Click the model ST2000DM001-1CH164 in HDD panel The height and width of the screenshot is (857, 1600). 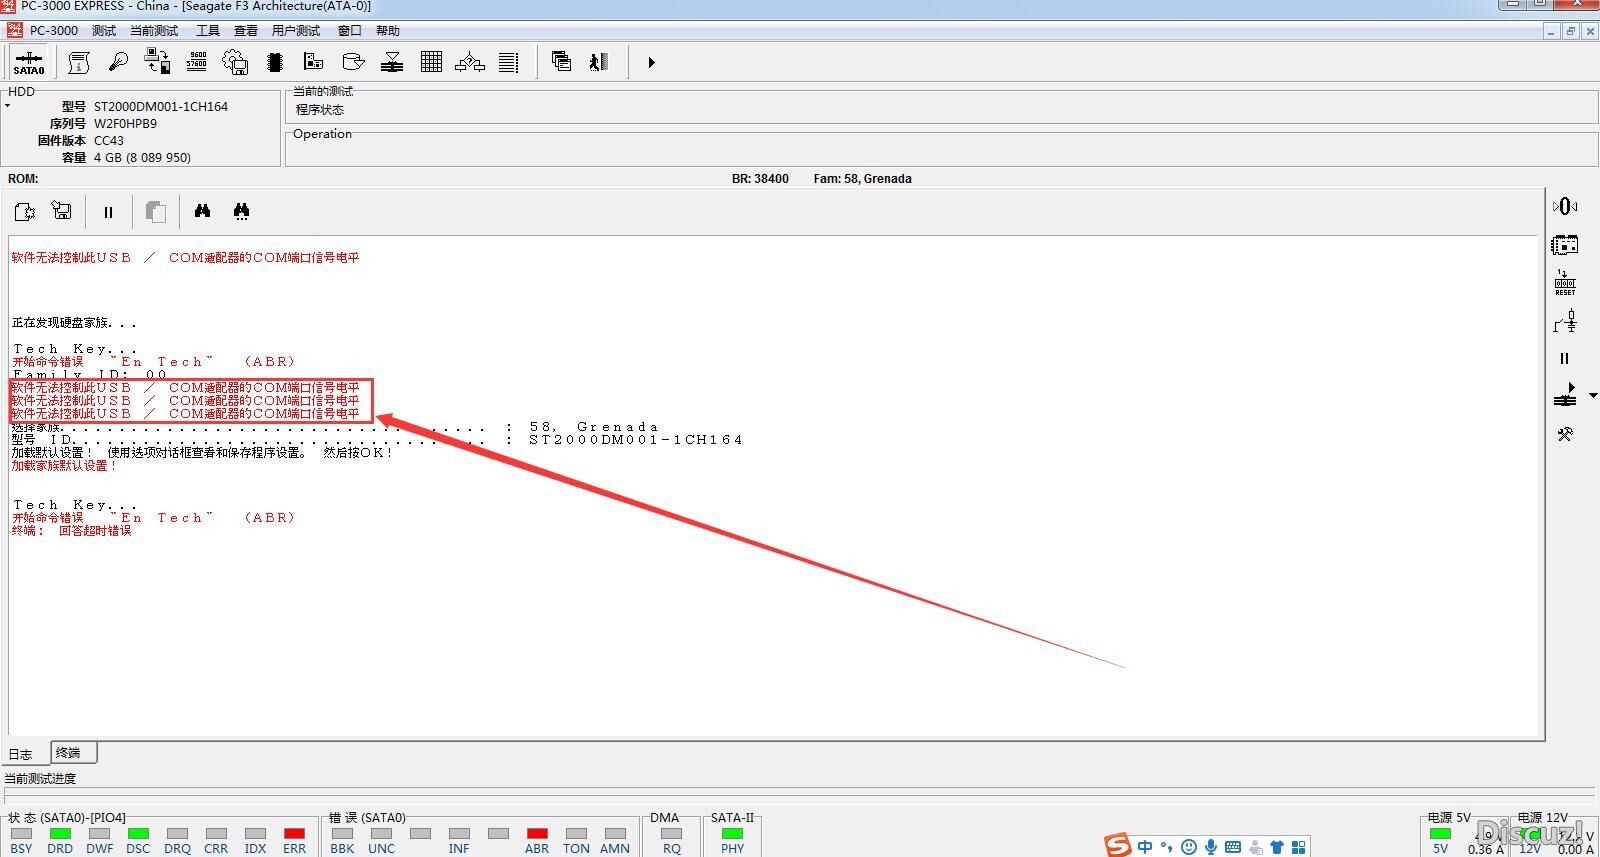click(x=161, y=106)
